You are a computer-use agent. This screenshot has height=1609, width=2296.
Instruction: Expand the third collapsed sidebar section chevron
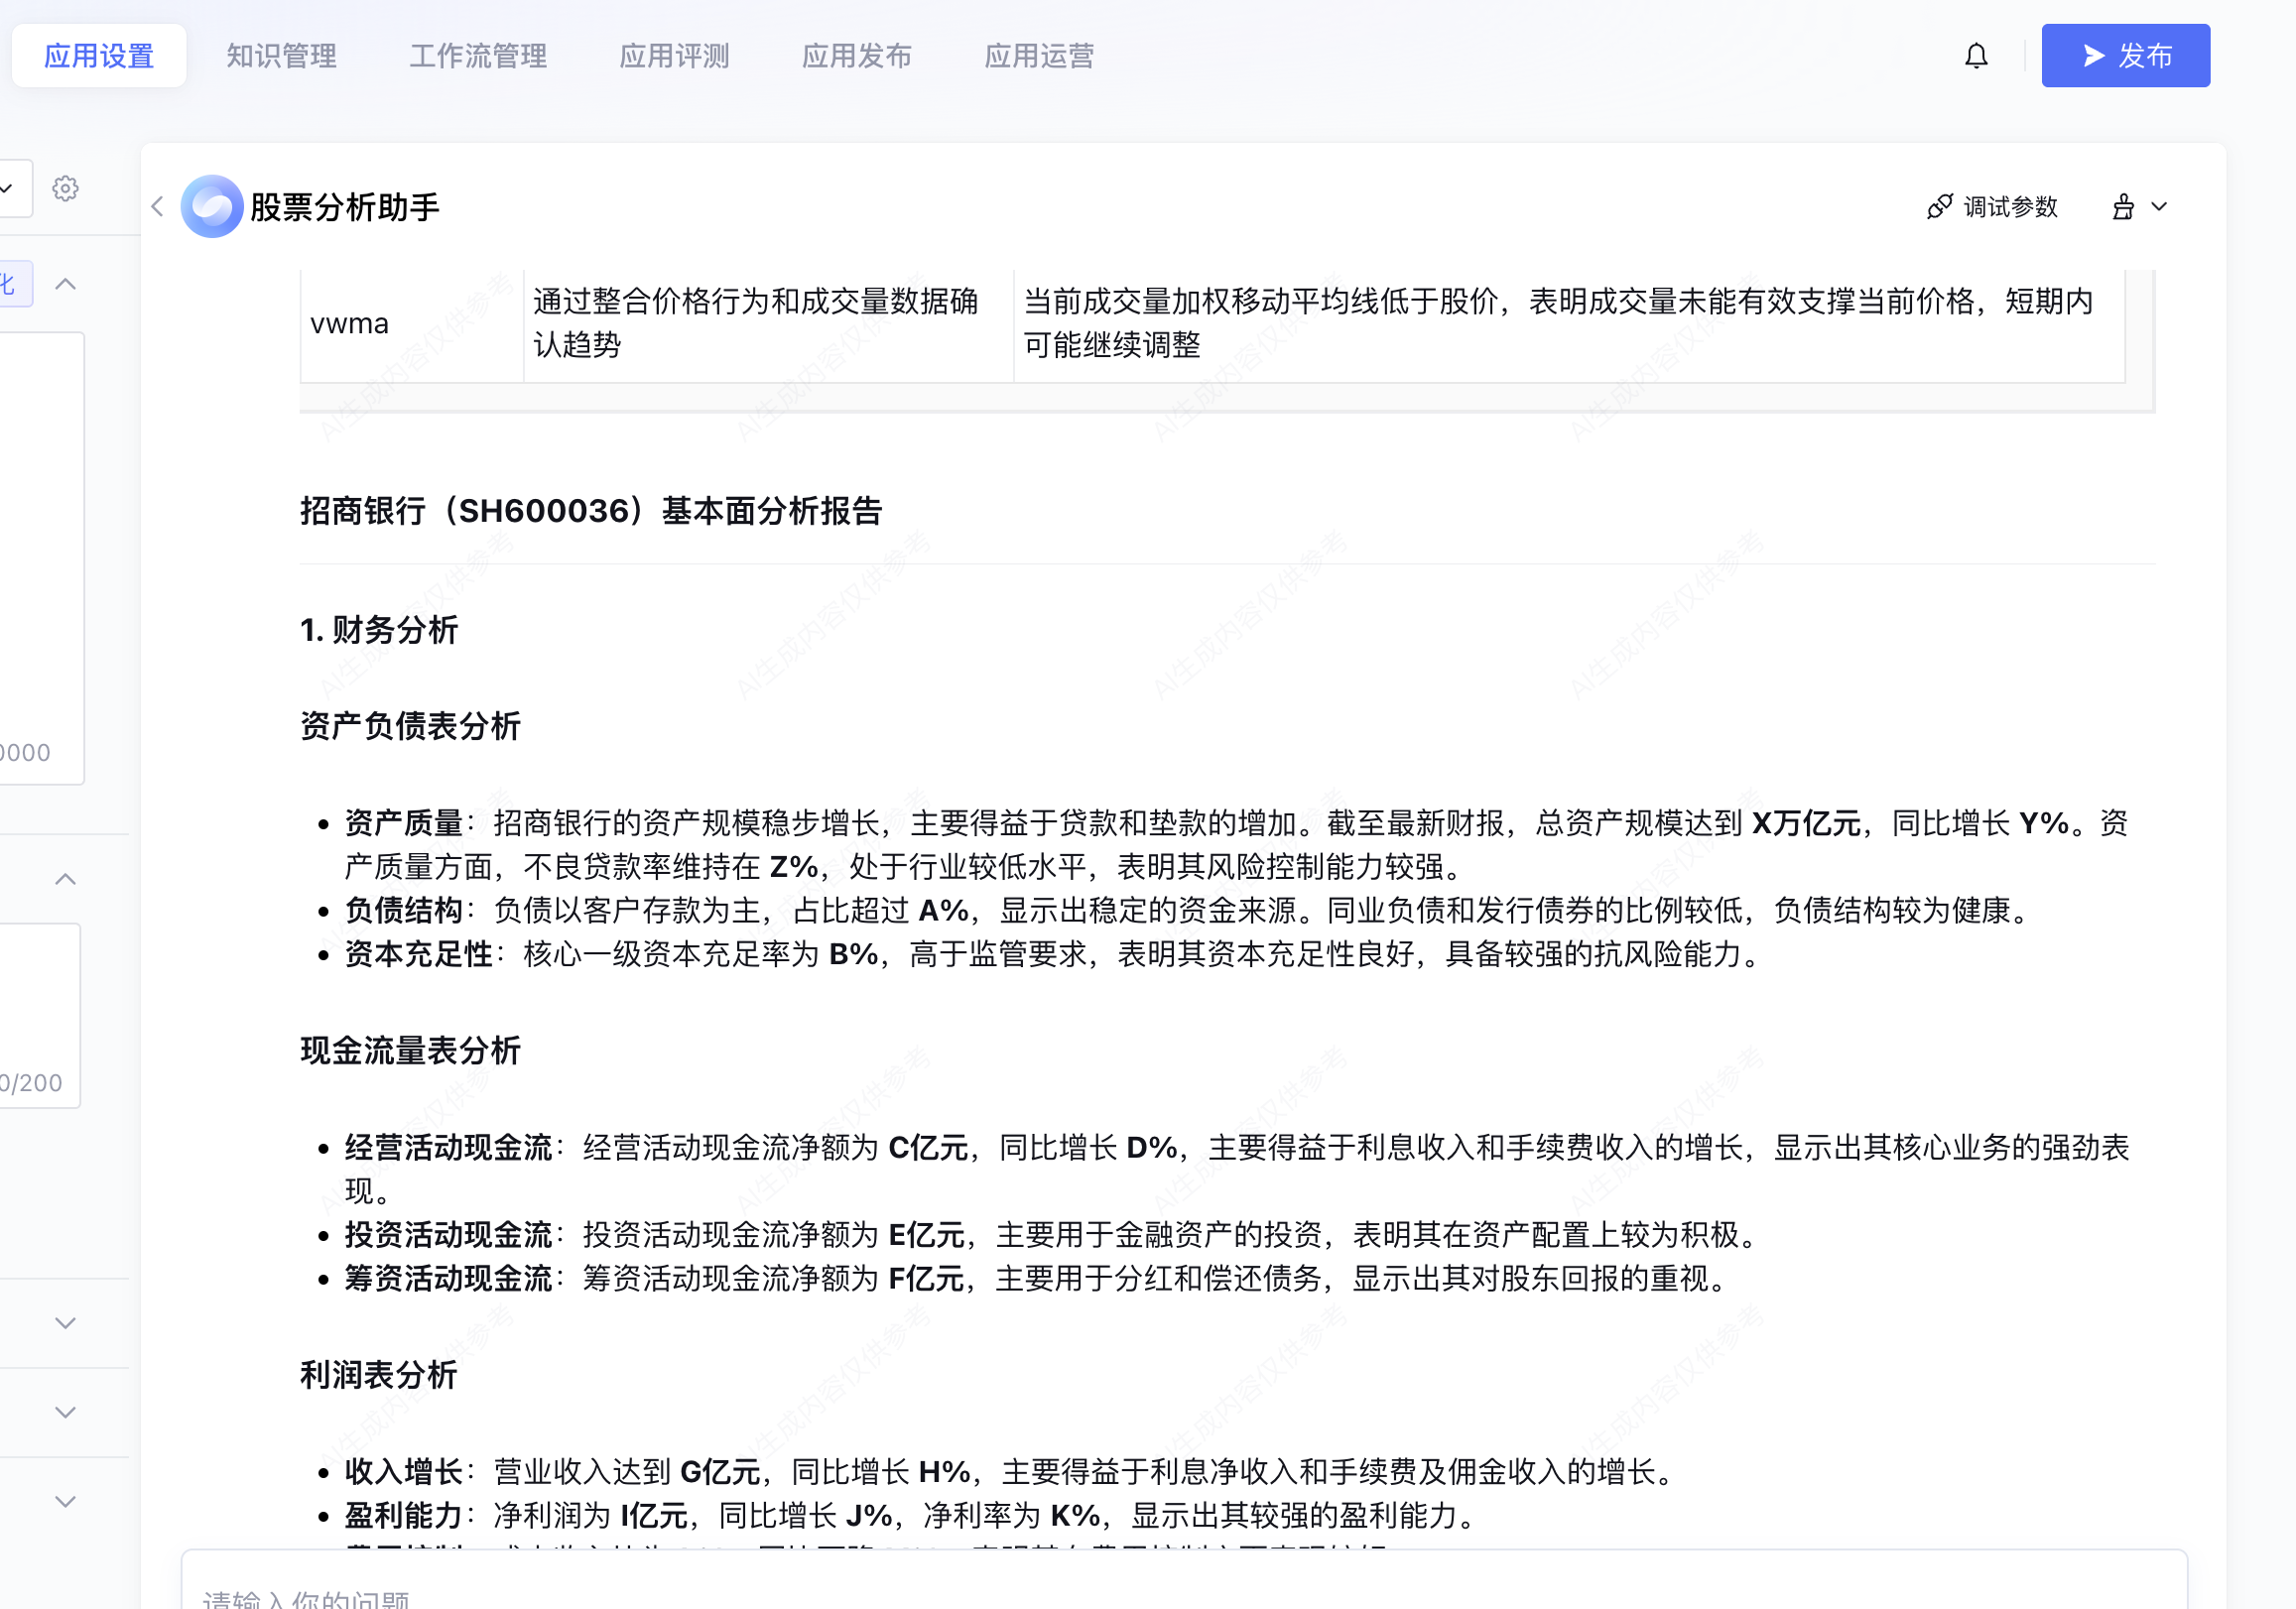[x=65, y=1501]
